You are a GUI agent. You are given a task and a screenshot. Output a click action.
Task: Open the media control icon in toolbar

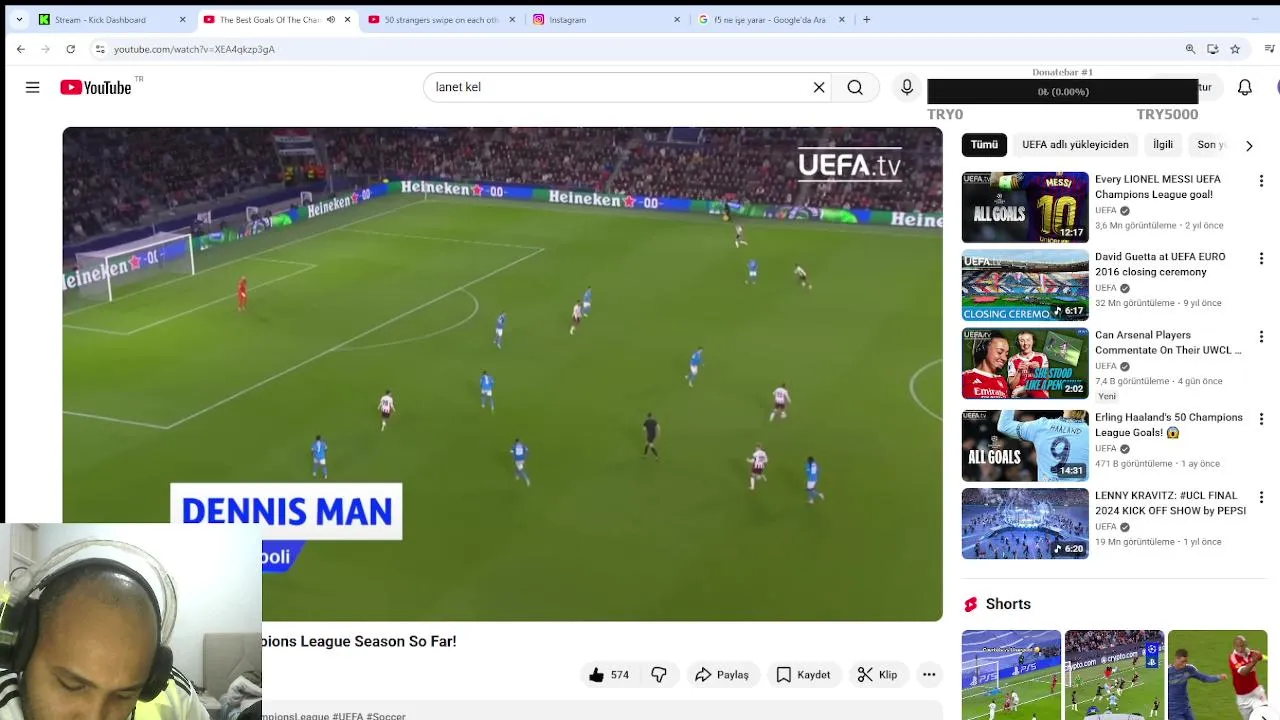pos(1270,49)
